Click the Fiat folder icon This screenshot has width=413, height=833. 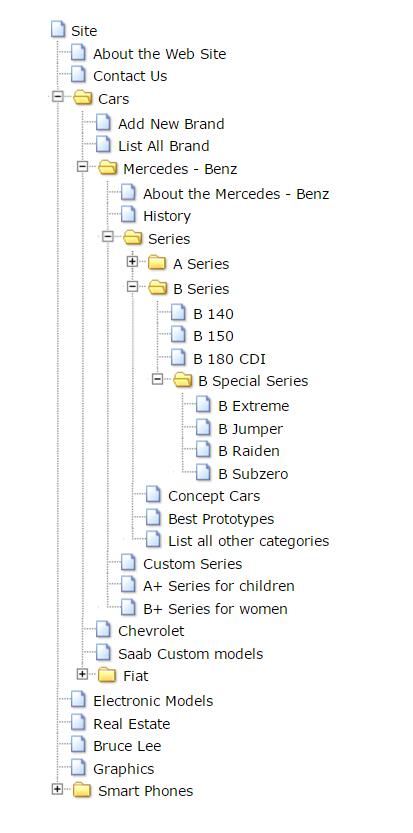click(x=107, y=675)
